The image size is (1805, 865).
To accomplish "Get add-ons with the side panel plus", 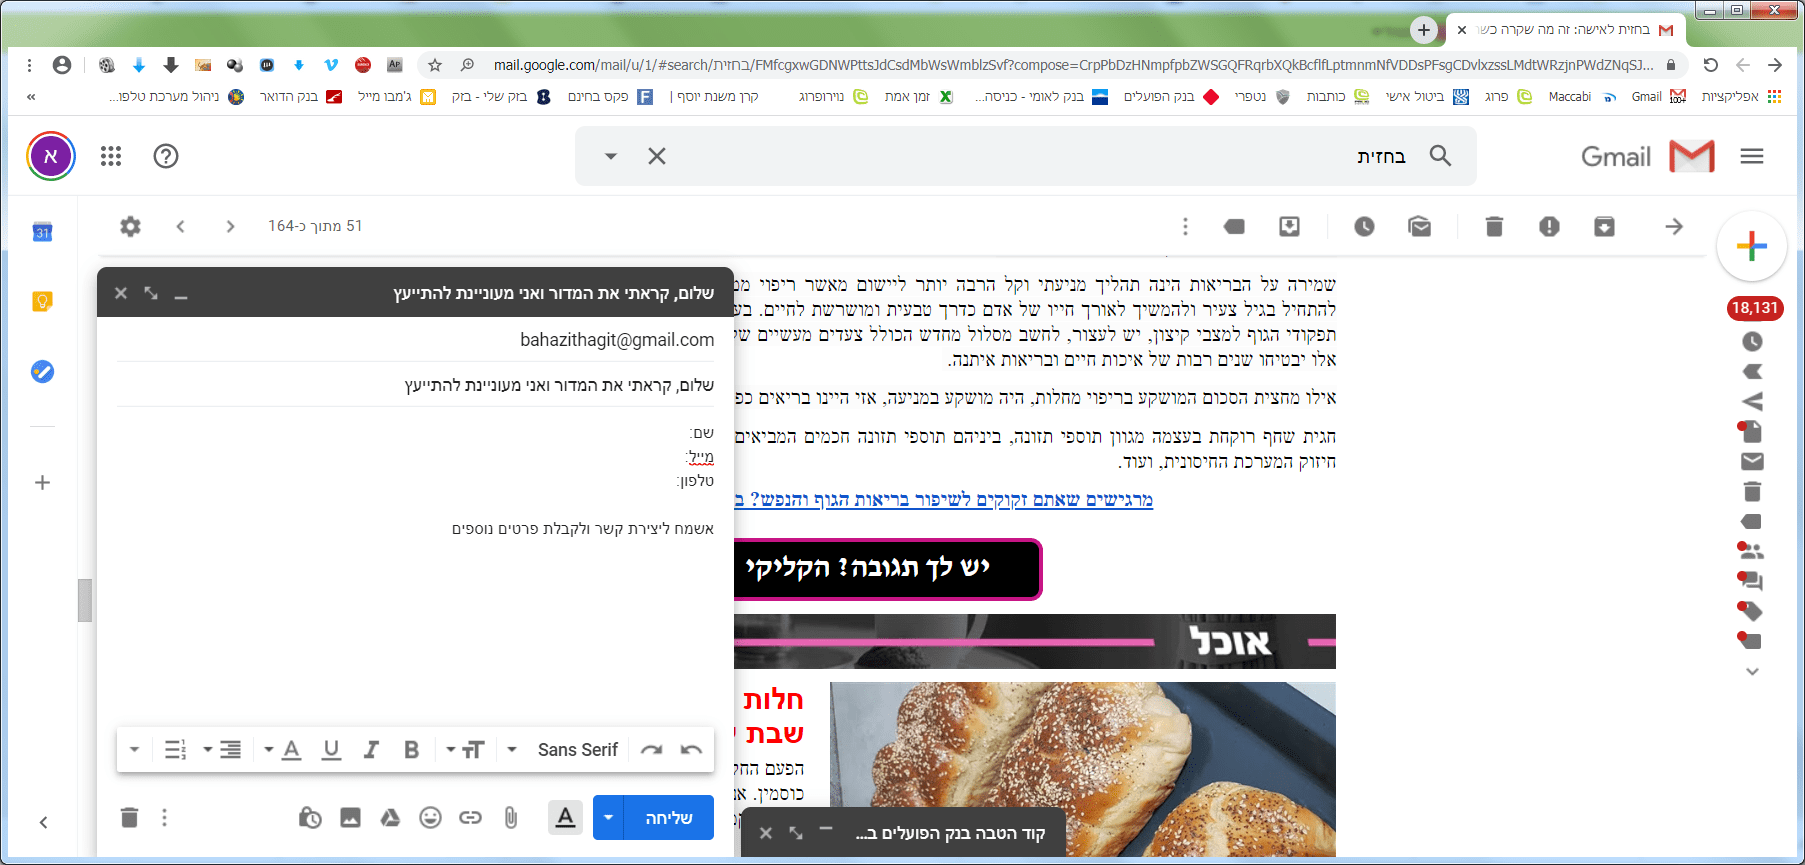I will click(42, 483).
